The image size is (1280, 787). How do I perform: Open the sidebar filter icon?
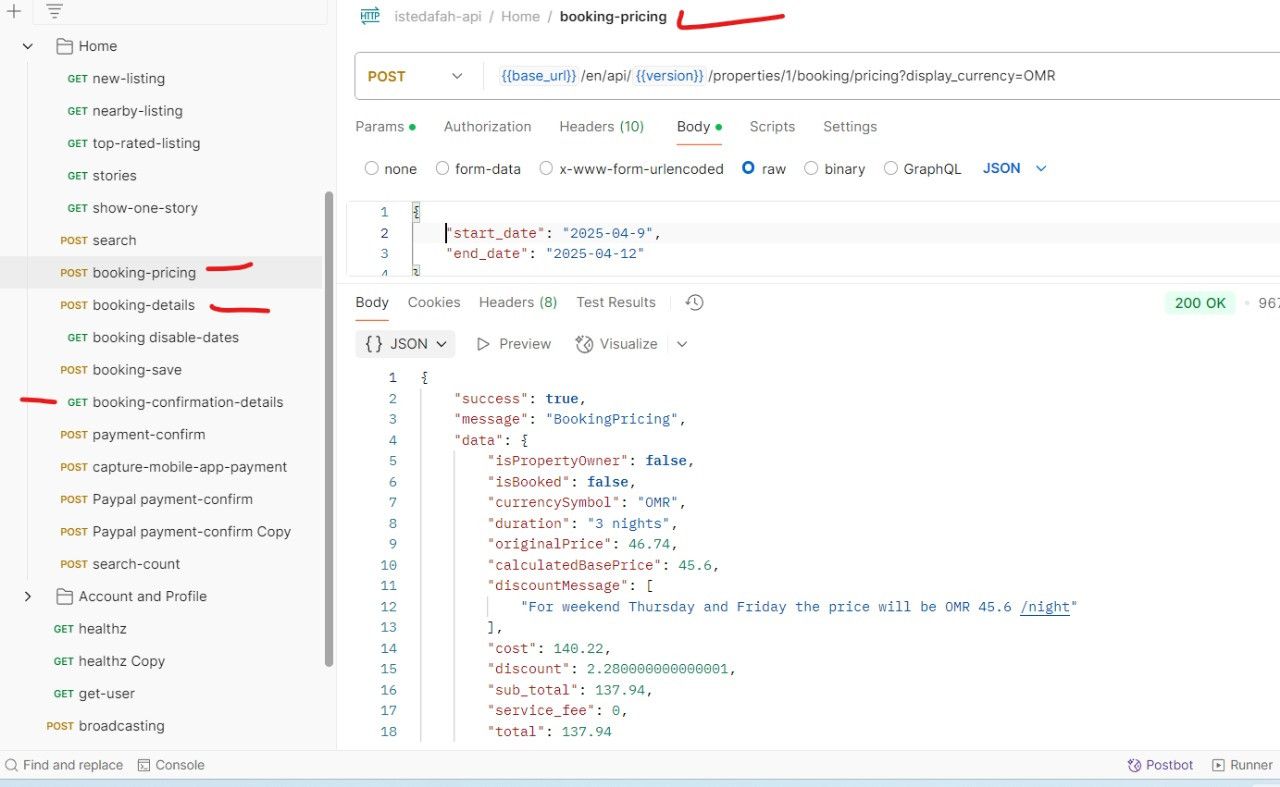click(55, 12)
